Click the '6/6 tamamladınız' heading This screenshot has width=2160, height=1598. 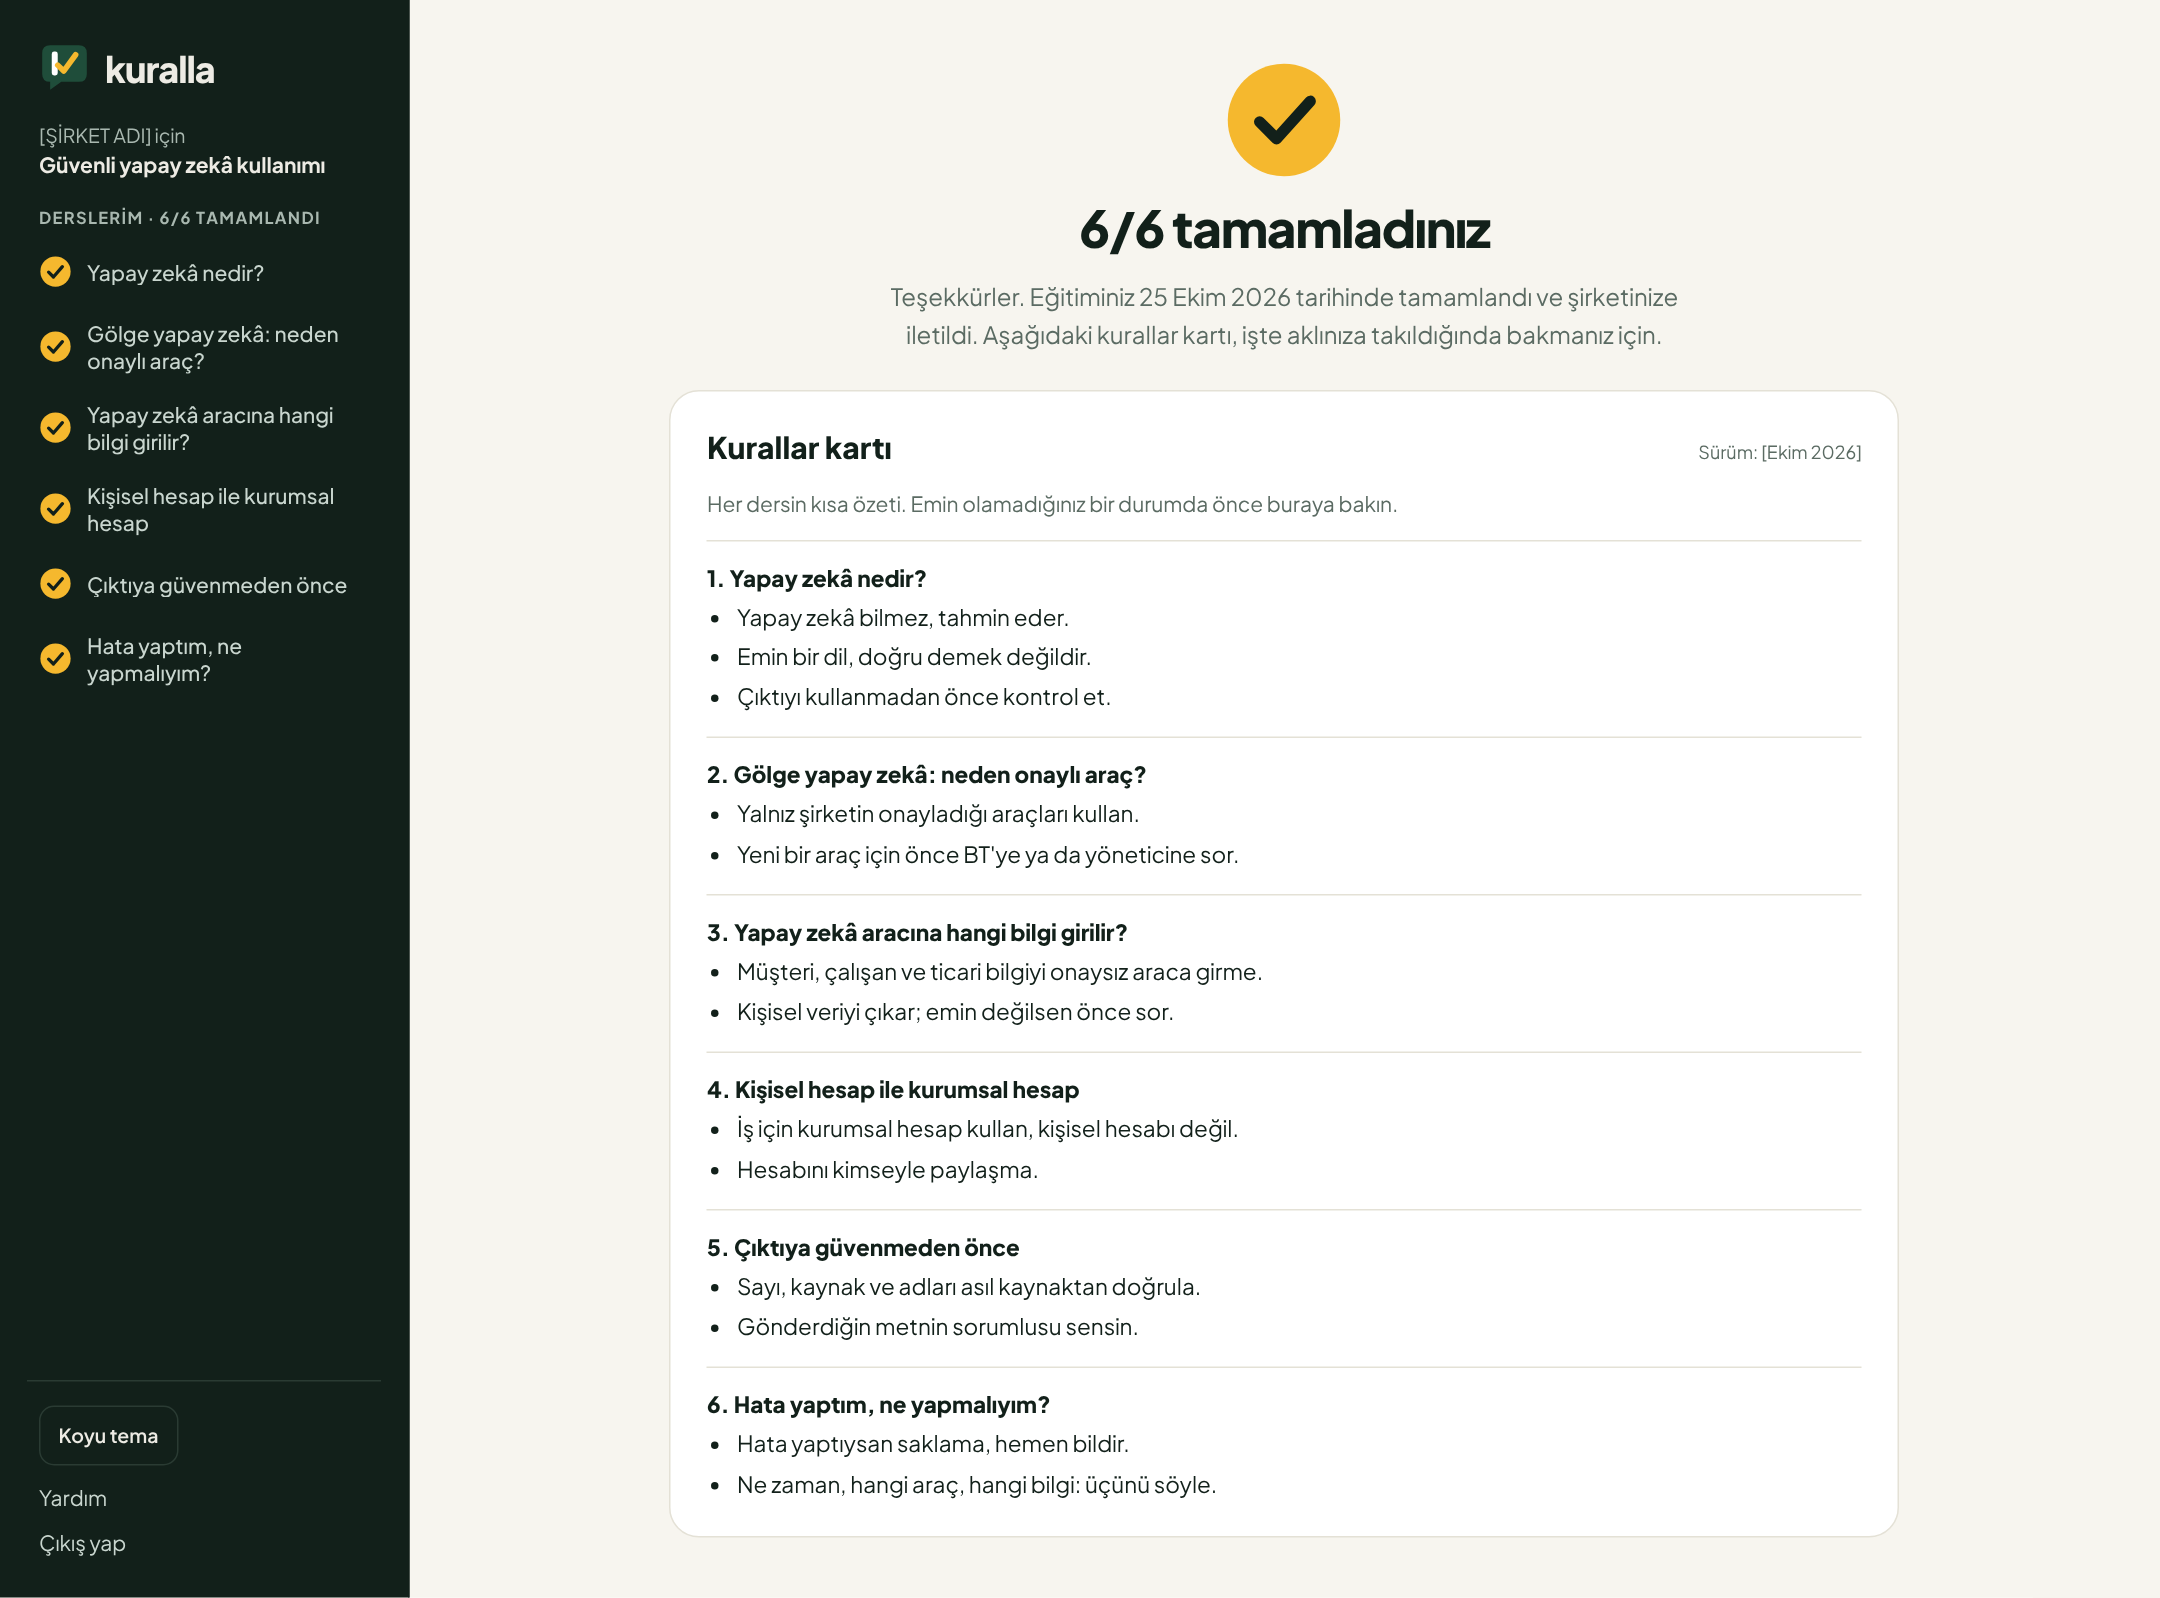click(x=1284, y=230)
